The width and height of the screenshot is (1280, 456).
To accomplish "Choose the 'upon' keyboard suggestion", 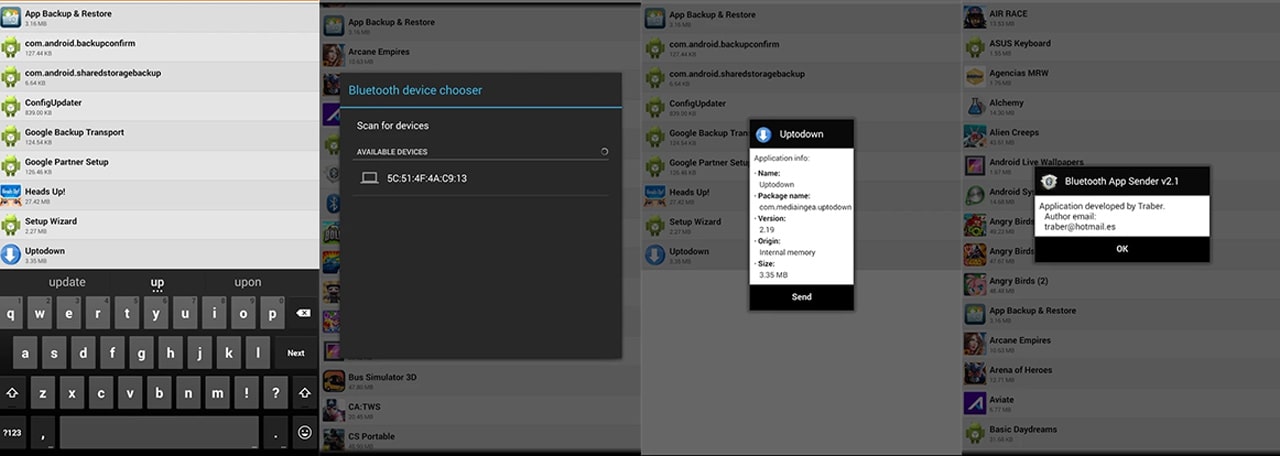I will [x=247, y=282].
